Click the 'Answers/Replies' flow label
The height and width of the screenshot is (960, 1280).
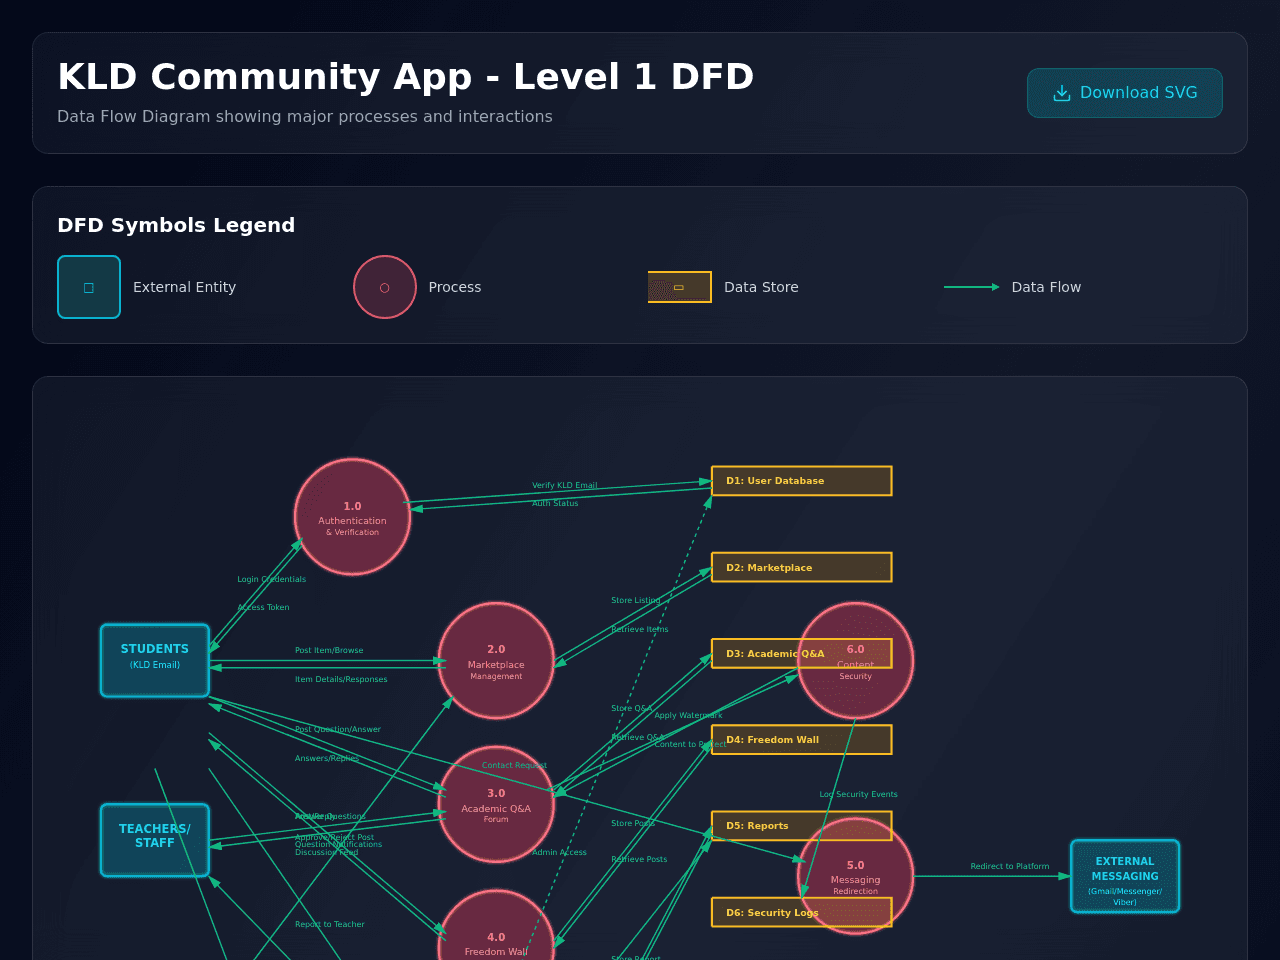coord(327,758)
